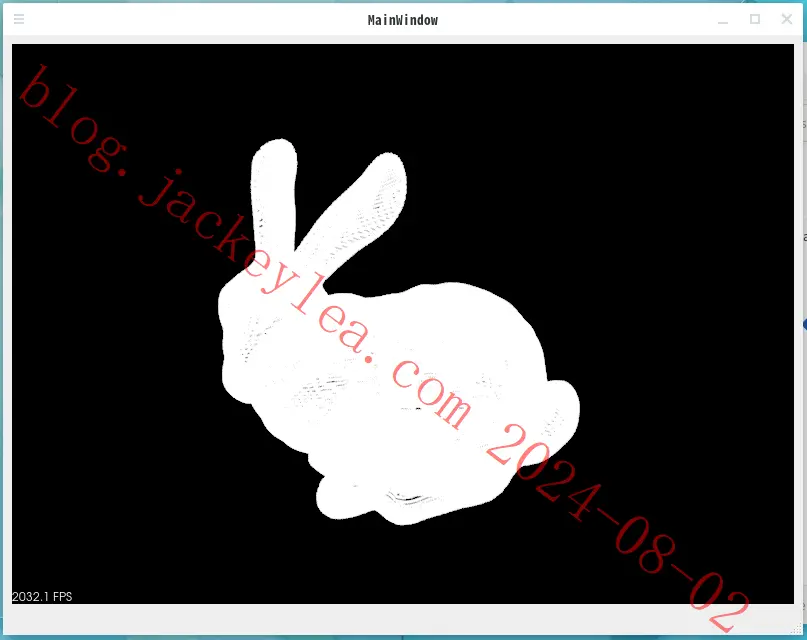The image size is (807, 640).
Task: Click the MainWindow title text
Action: click(403, 20)
